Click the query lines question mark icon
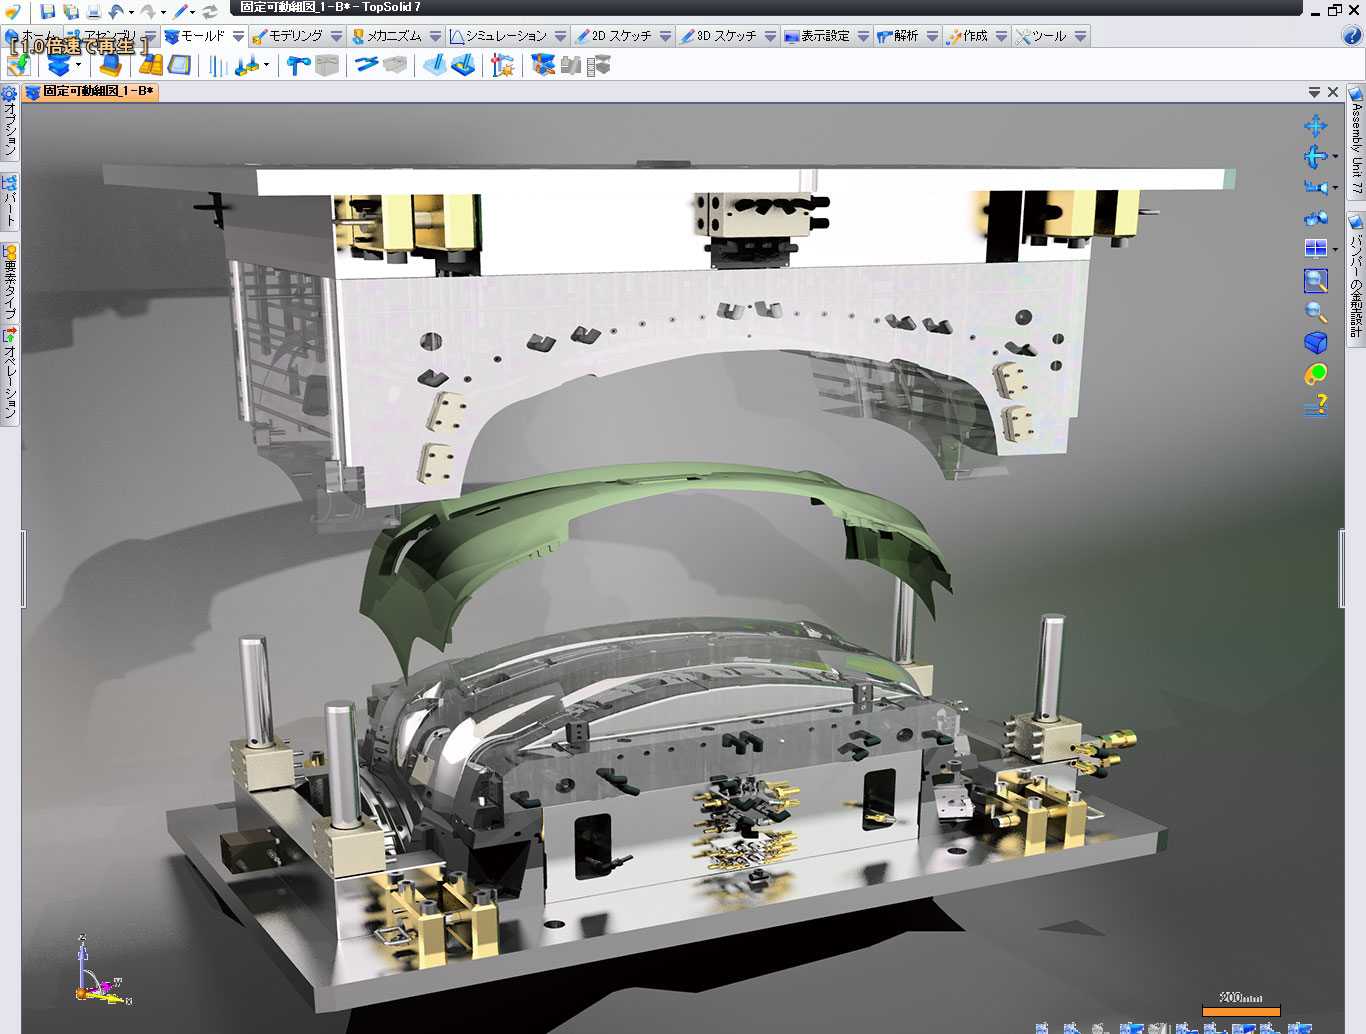The height and width of the screenshot is (1034, 1366). (1316, 405)
